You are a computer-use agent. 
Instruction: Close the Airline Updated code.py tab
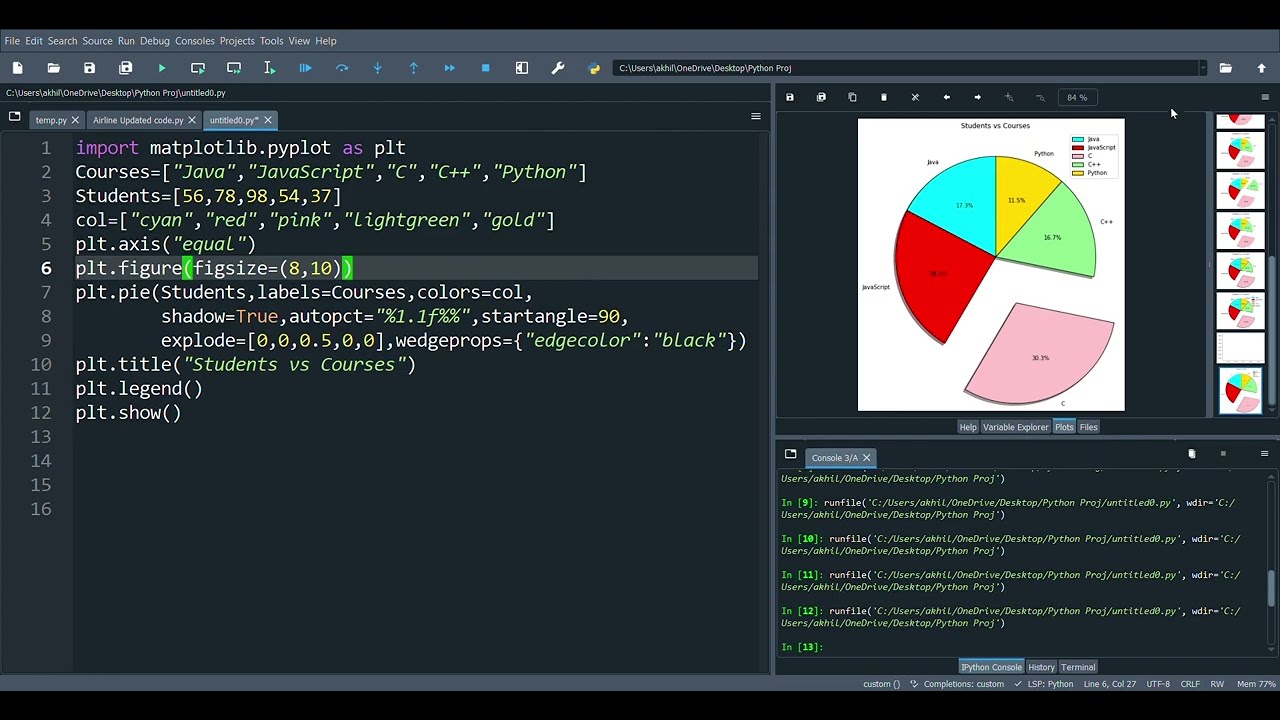click(x=192, y=120)
